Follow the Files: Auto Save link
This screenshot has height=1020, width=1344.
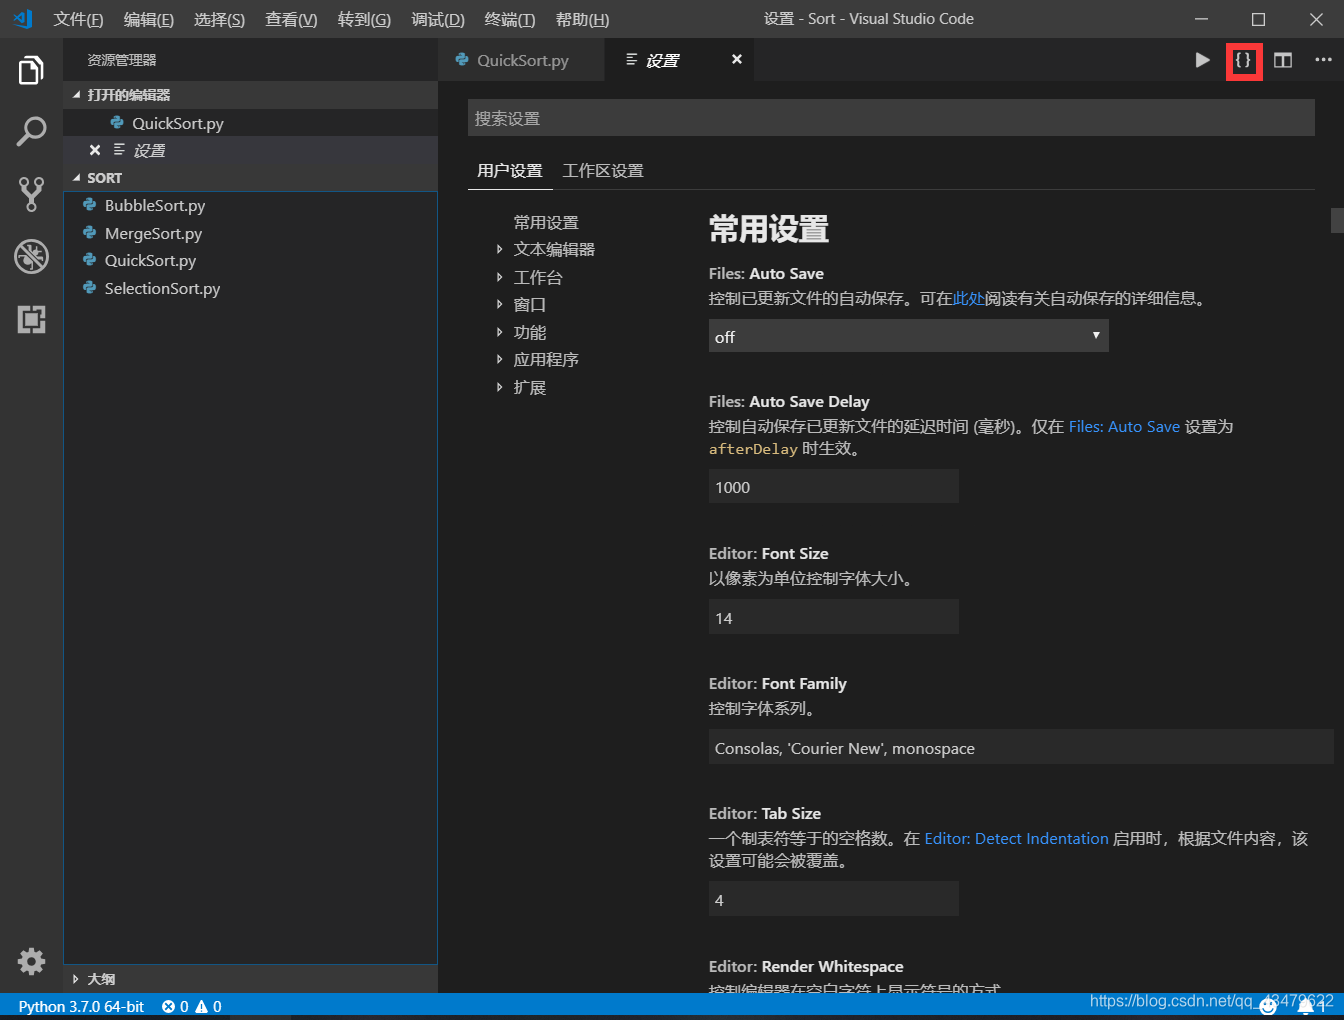pyautogui.click(x=1124, y=426)
